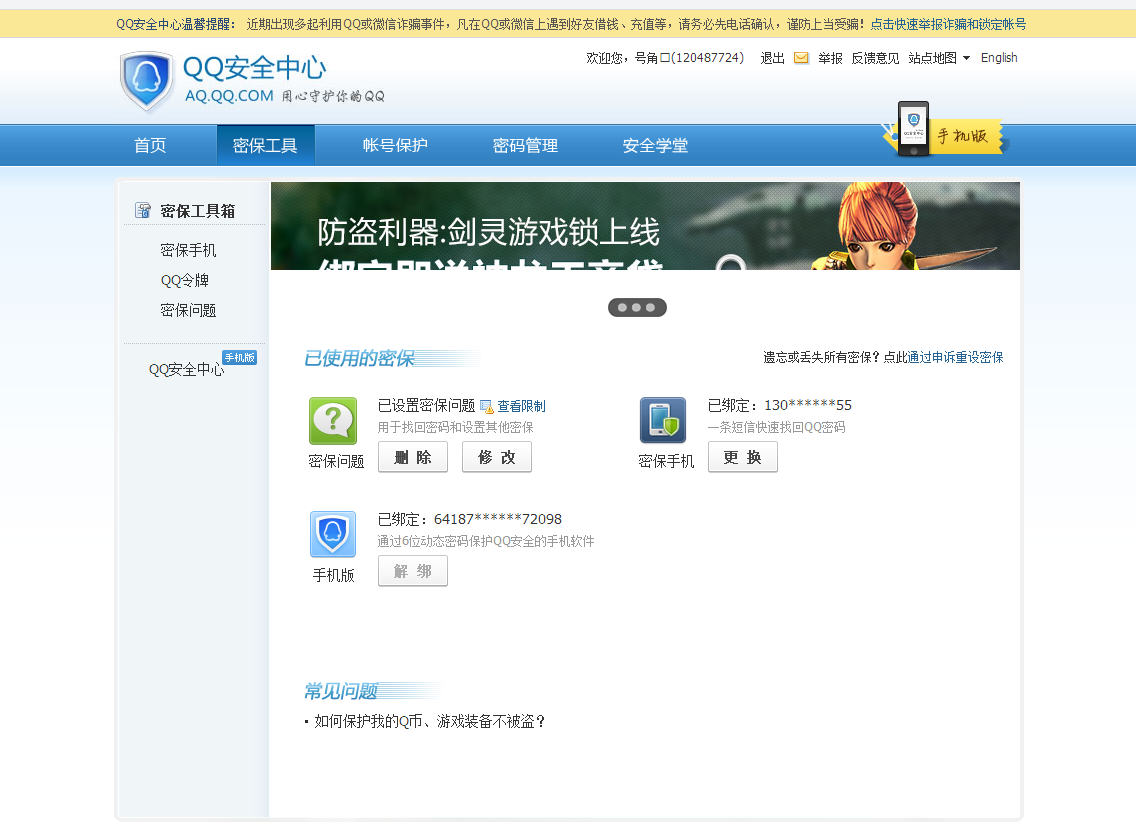Click the AQ.QQ.COM site title text
The width and height of the screenshot is (1136, 830).
click(x=229, y=96)
